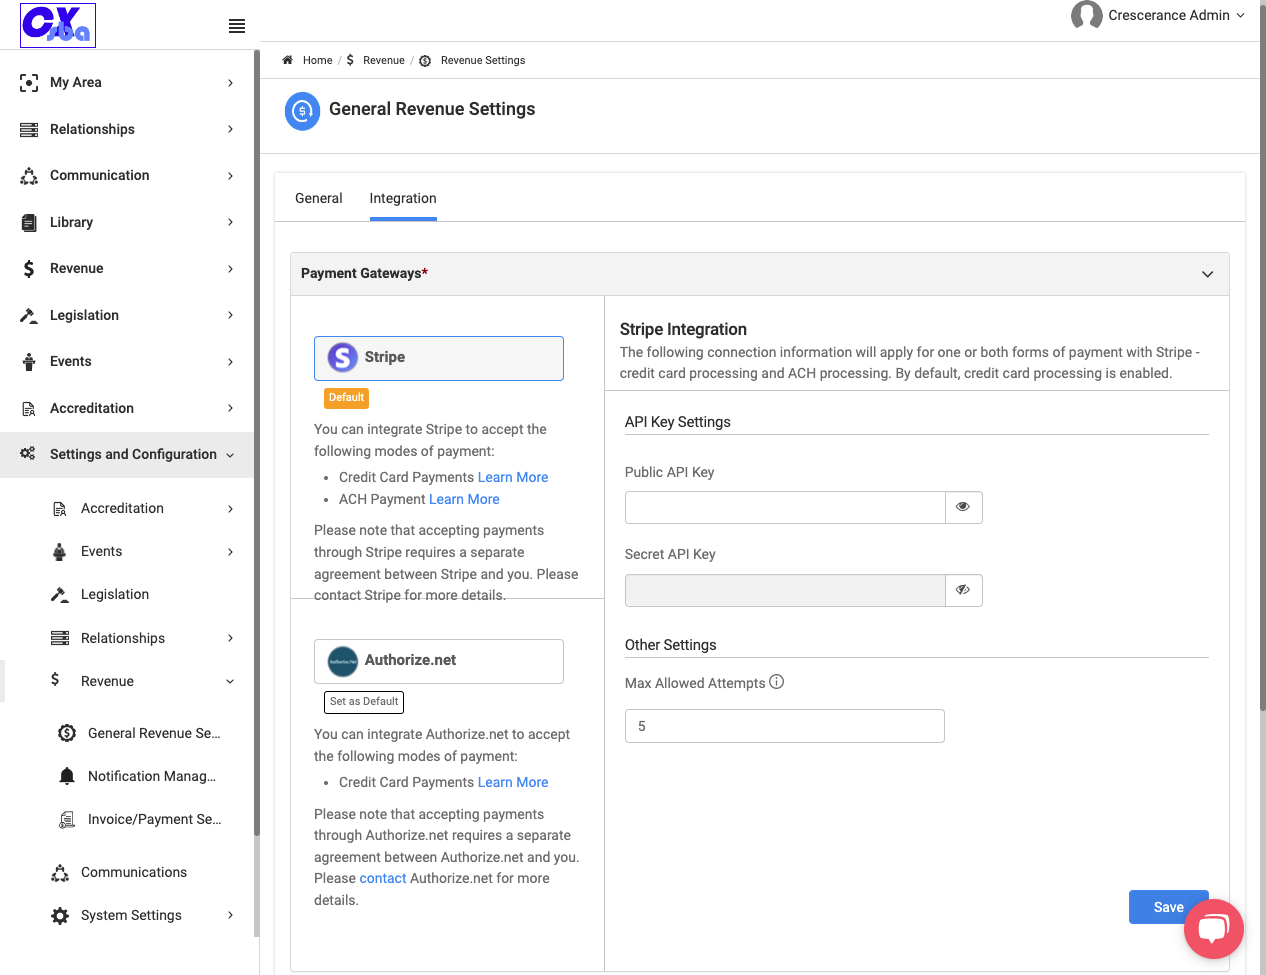The image size is (1266, 975).
Task: Click the Communication sidebar icon
Action: point(29,176)
